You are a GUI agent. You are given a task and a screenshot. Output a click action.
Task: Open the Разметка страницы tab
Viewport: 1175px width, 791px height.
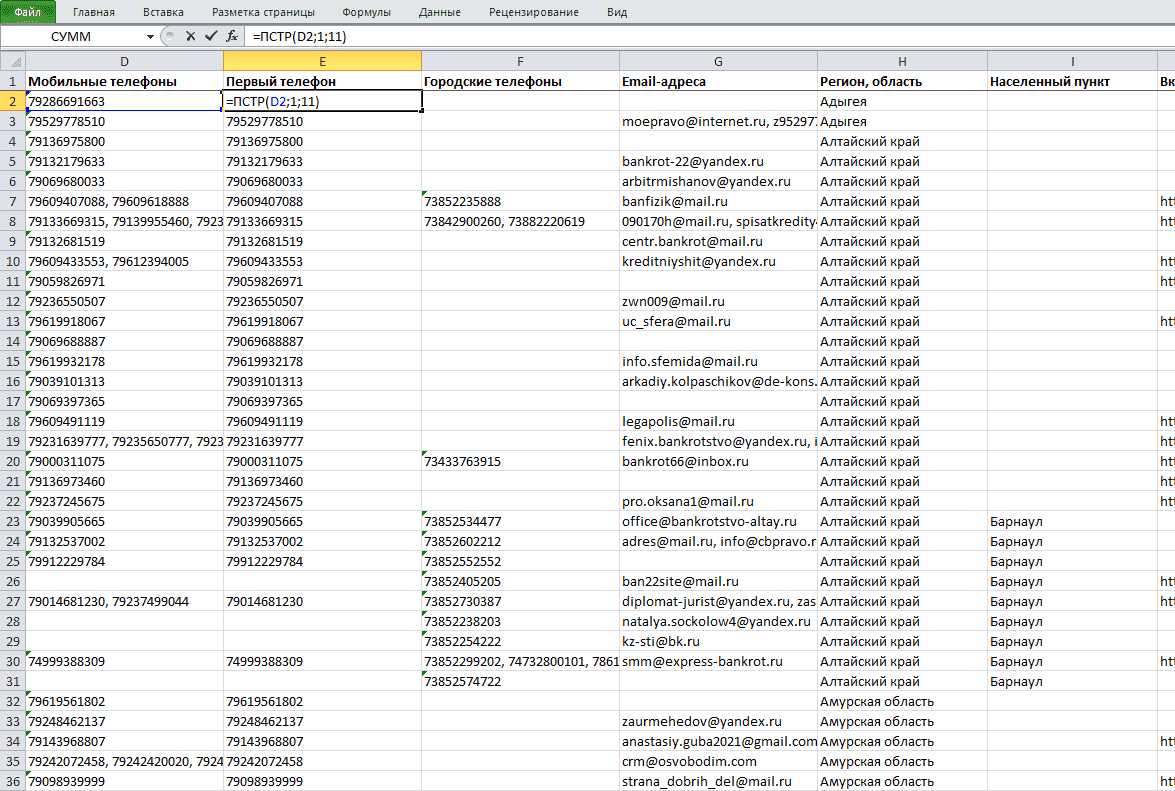(x=263, y=12)
